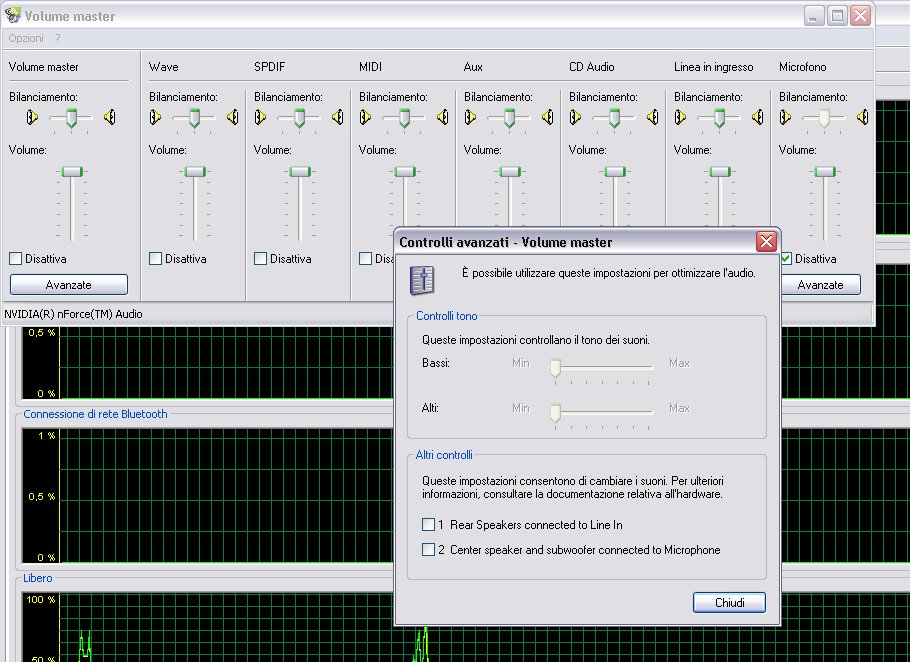Image resolution: width=910 pixels, height=662 pixels.
Task: Click right speaker icon in Aux balance
Action: coord(548,117)
